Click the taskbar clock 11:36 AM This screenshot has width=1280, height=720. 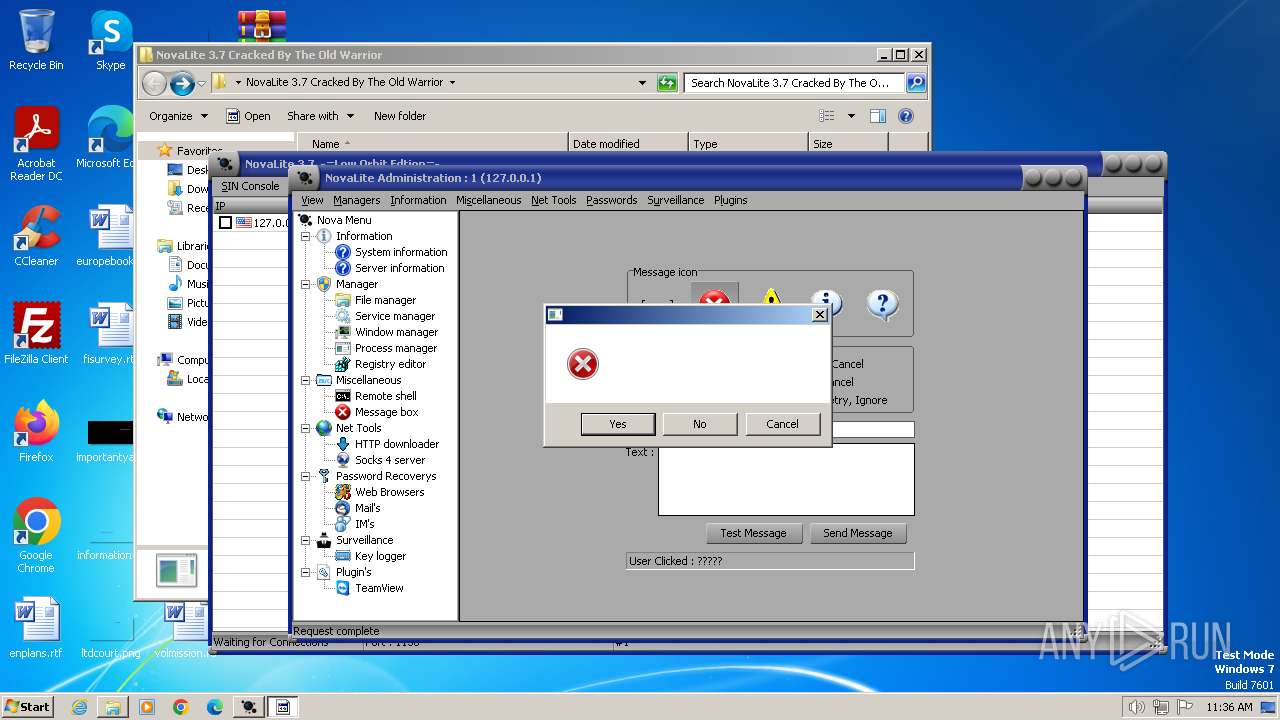point(1229,707)
